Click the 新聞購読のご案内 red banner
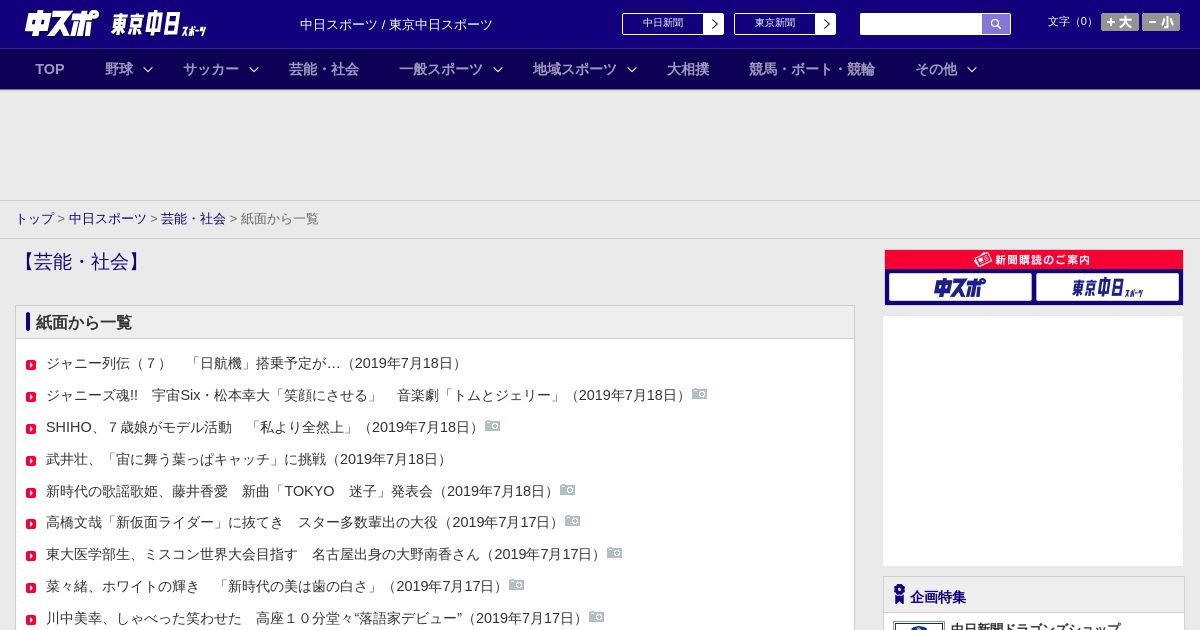The height and width of the screenshot is (630, 1200). pos(1034,260)
